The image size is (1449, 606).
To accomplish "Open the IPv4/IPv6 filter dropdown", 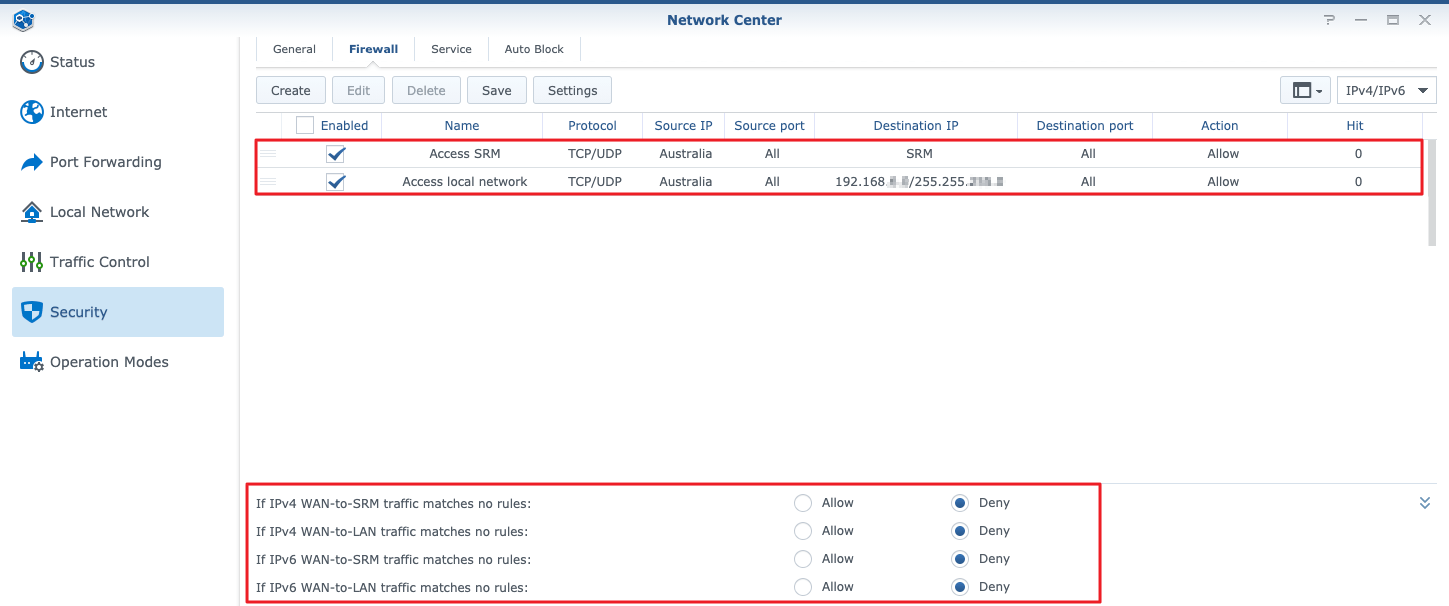I will point(1386,90).
